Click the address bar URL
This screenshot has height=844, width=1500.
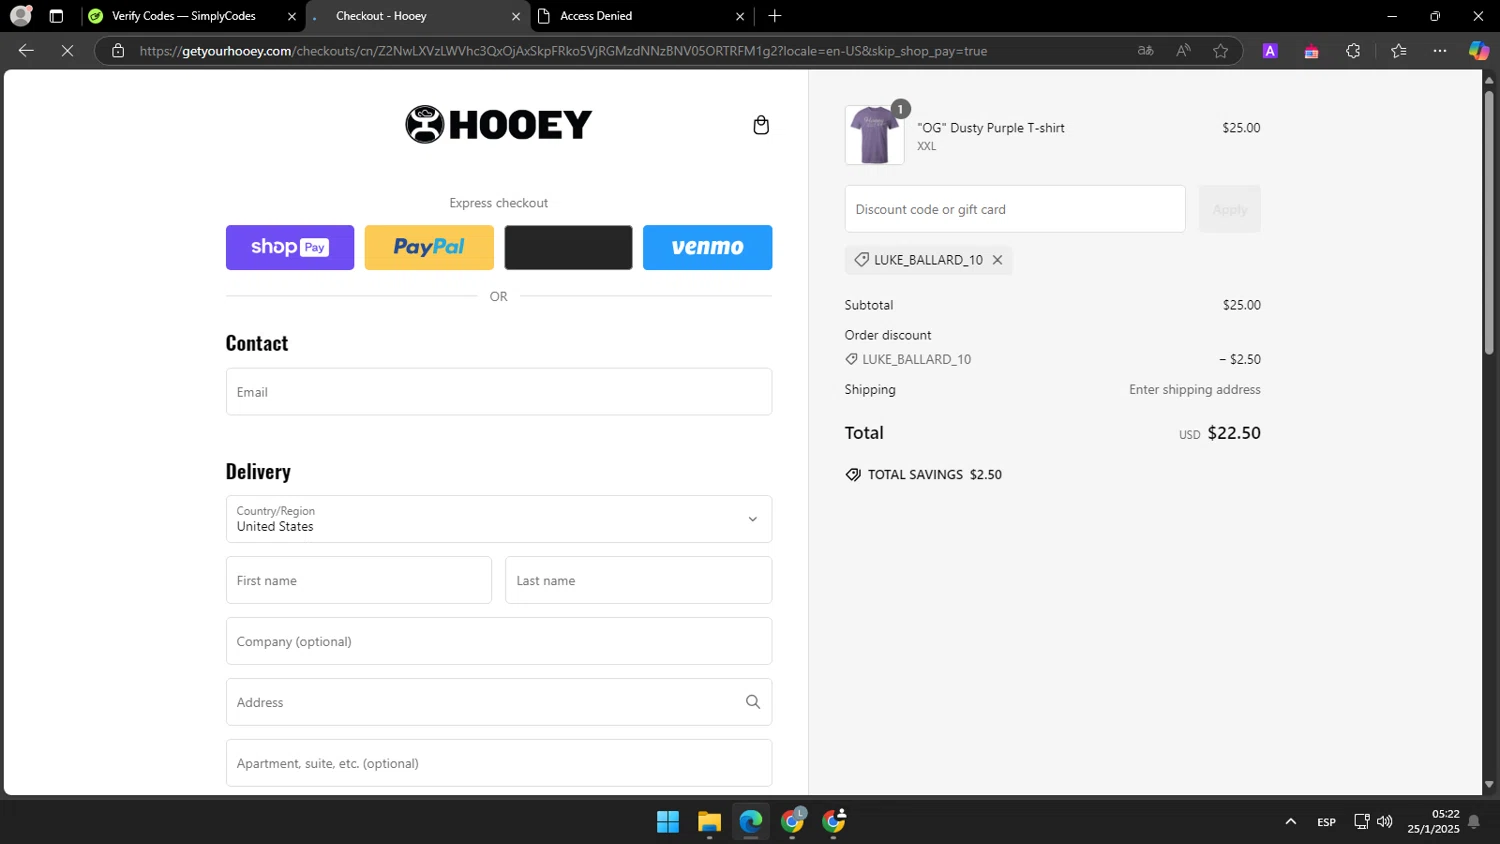point(563,51)
